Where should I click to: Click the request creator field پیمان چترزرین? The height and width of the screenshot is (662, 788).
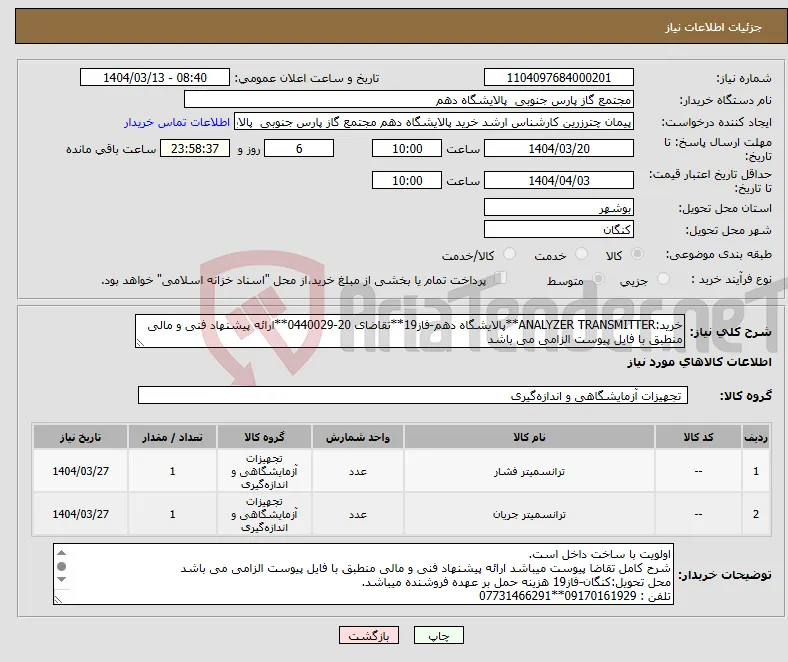tap(434, 122)
